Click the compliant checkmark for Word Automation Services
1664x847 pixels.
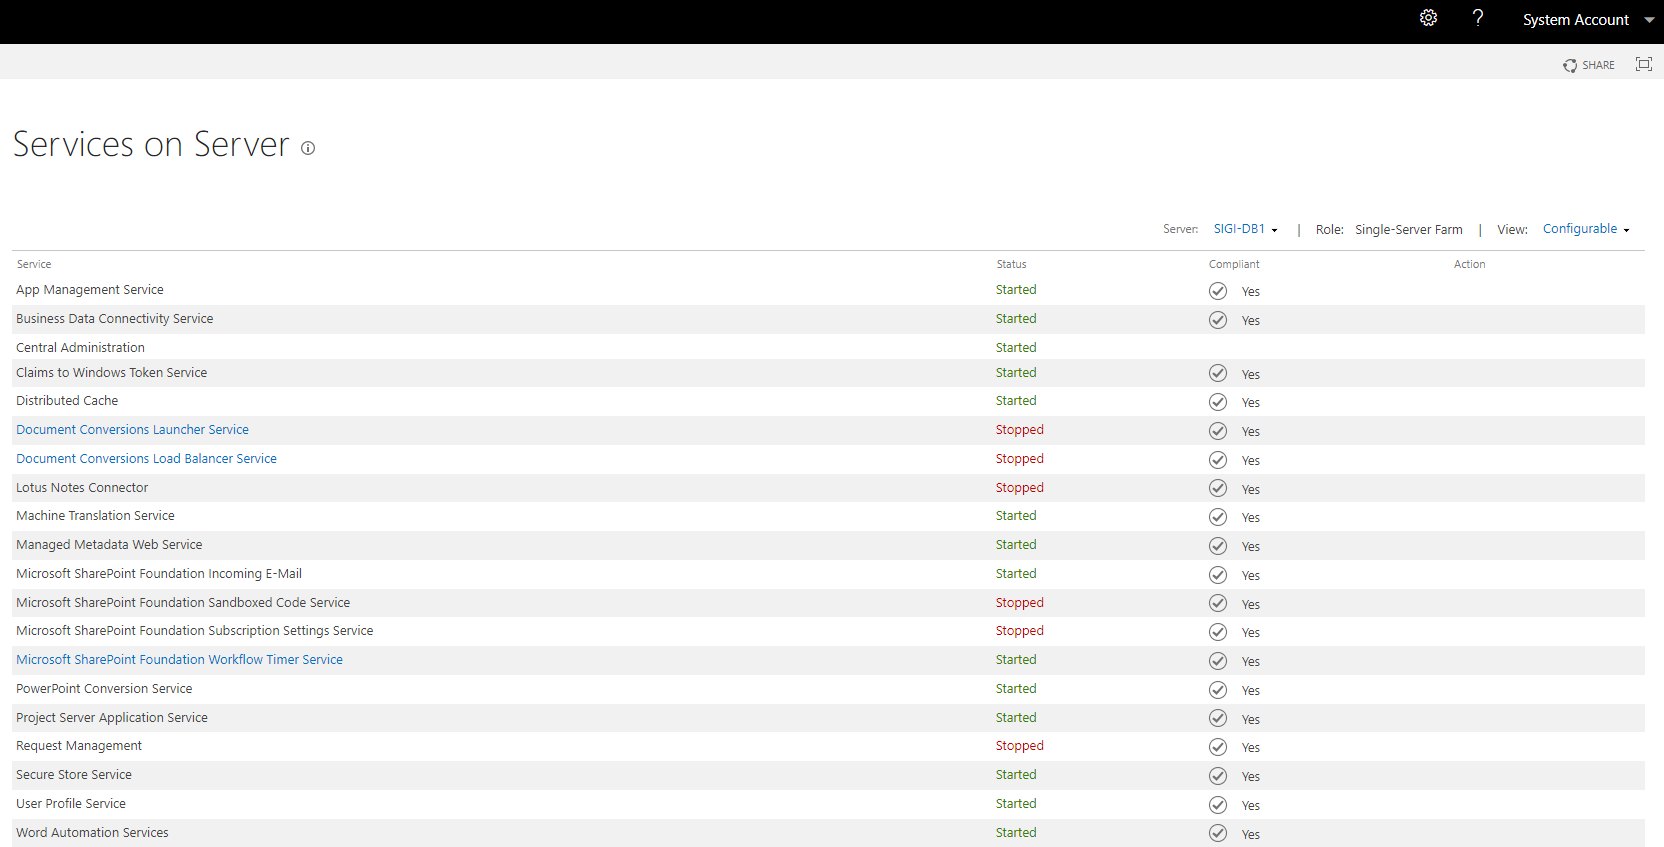pos(1218,833)
